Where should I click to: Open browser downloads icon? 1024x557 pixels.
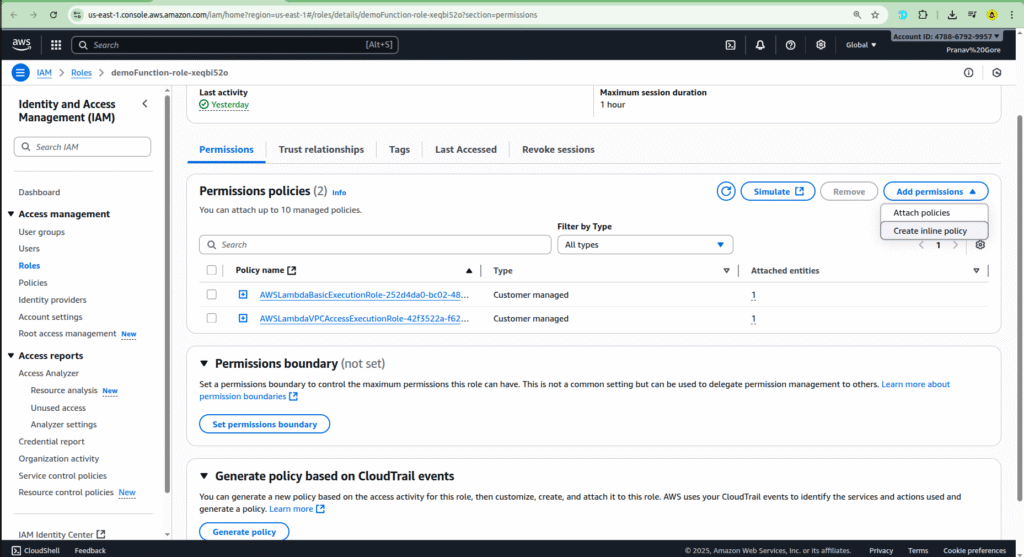click(952, 14)
